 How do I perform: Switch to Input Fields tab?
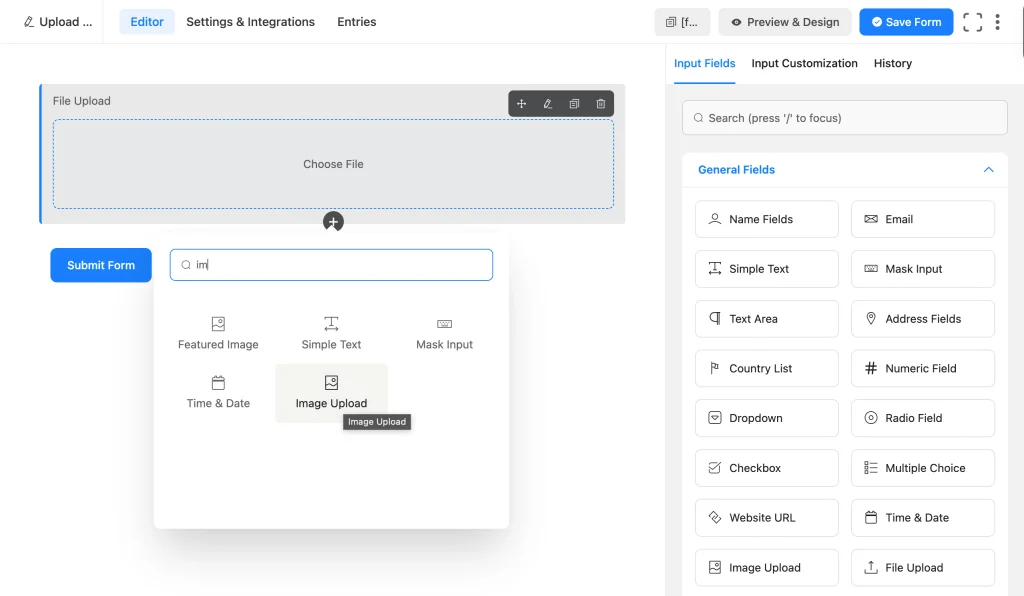tap(704, 63)
